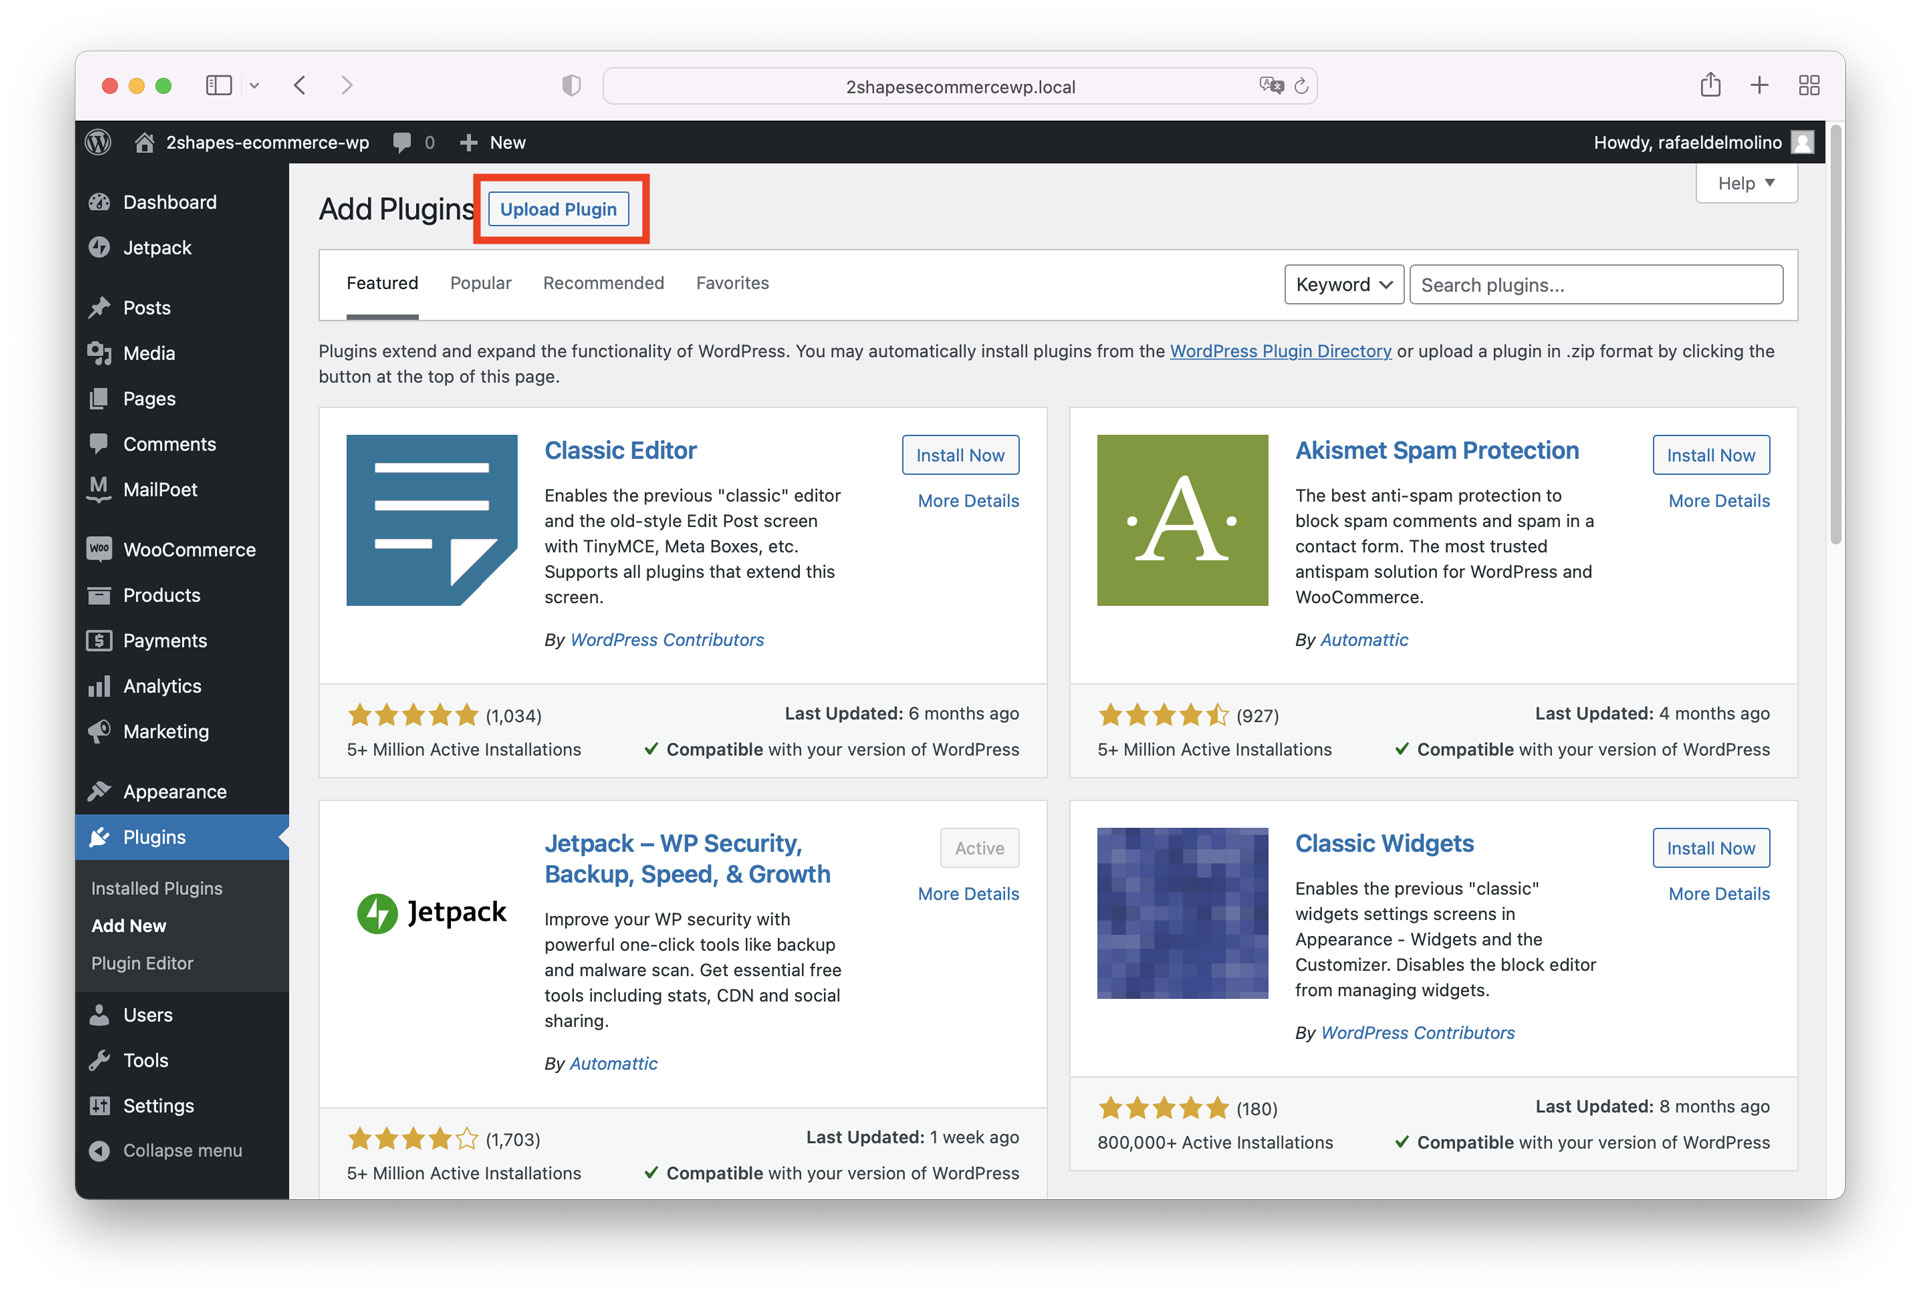Viewport: 1920px width, 1298px height.
Task: Click the WooCommerce Woo icon
Action: click(99, 549)
